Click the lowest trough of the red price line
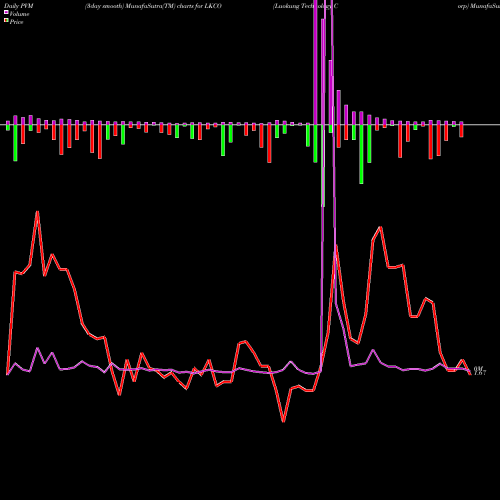This screenshot has height=500, width=500. click(x=283, y=422)
